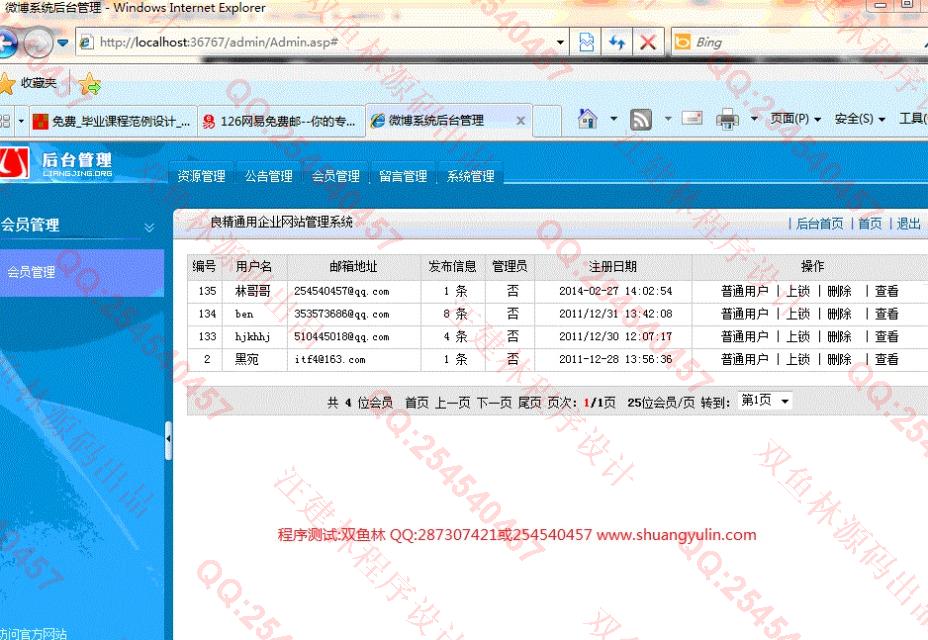Click the add to favorites bar star icon
The height and width of the screenshot is (640, 928).
(x=90, y=84)
